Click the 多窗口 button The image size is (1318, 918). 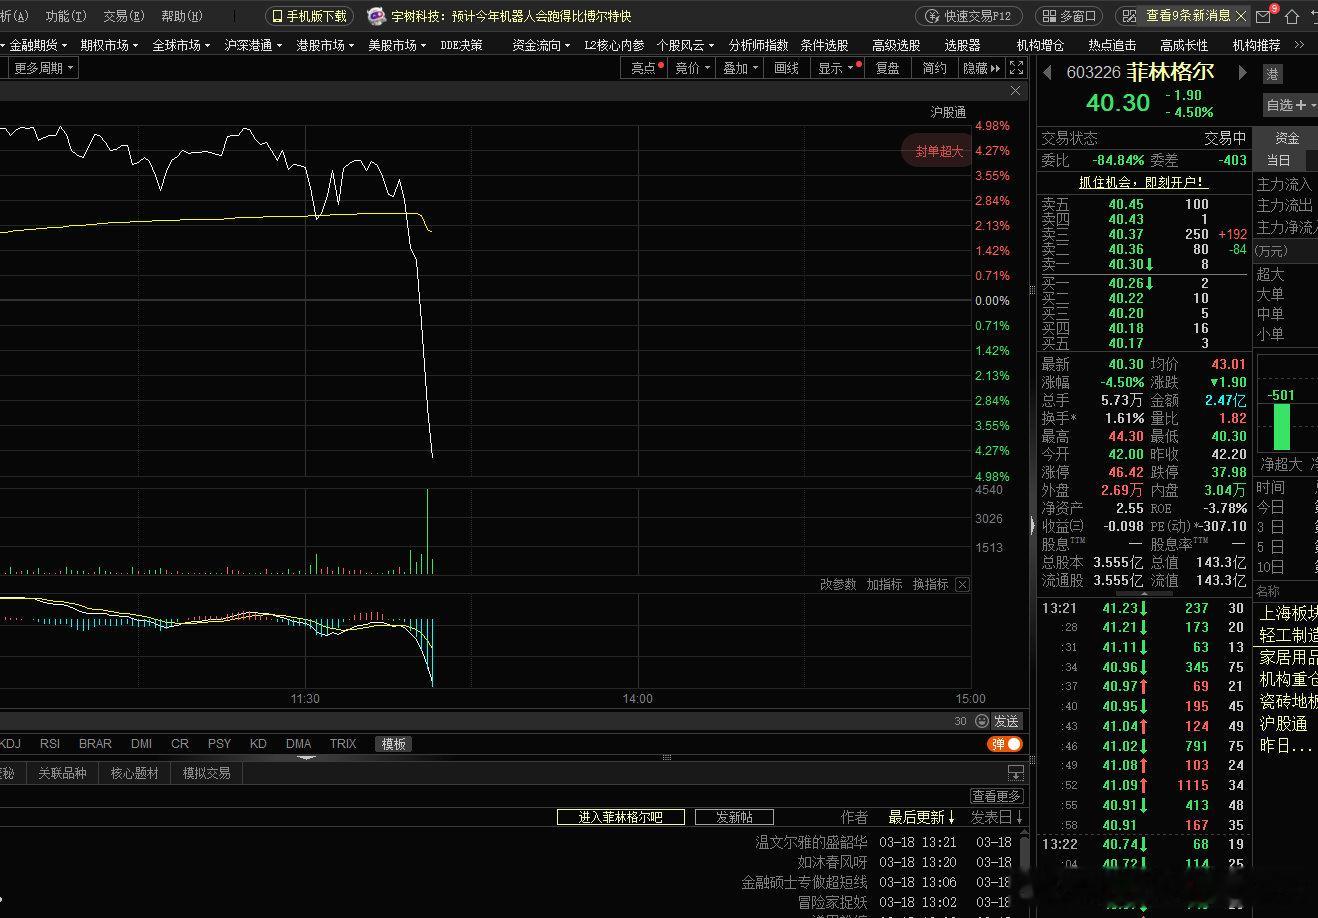[x=1069, y=16]
